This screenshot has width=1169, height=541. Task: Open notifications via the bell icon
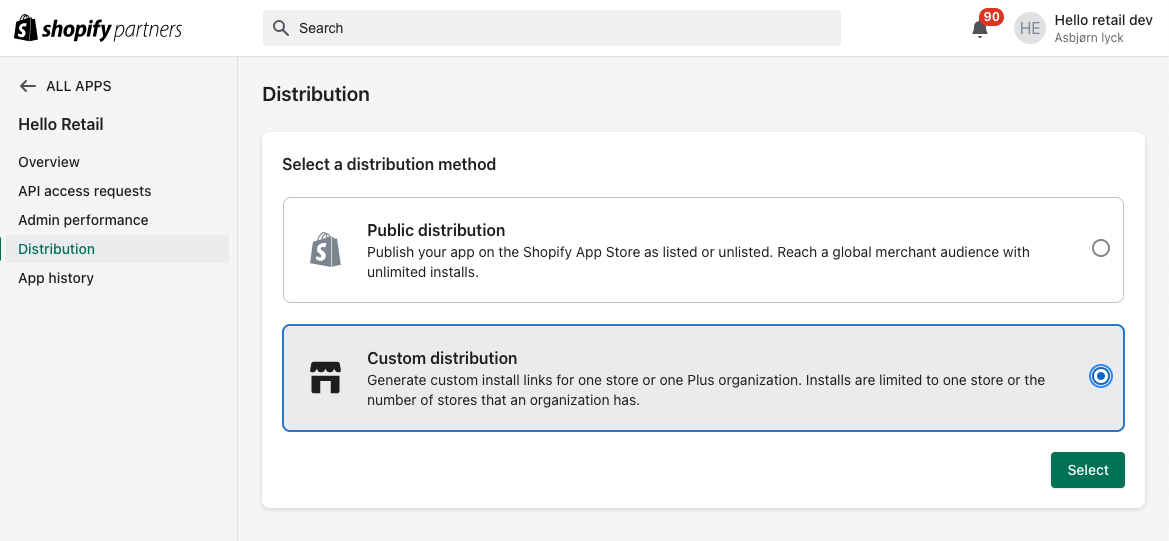coord(980,29)
